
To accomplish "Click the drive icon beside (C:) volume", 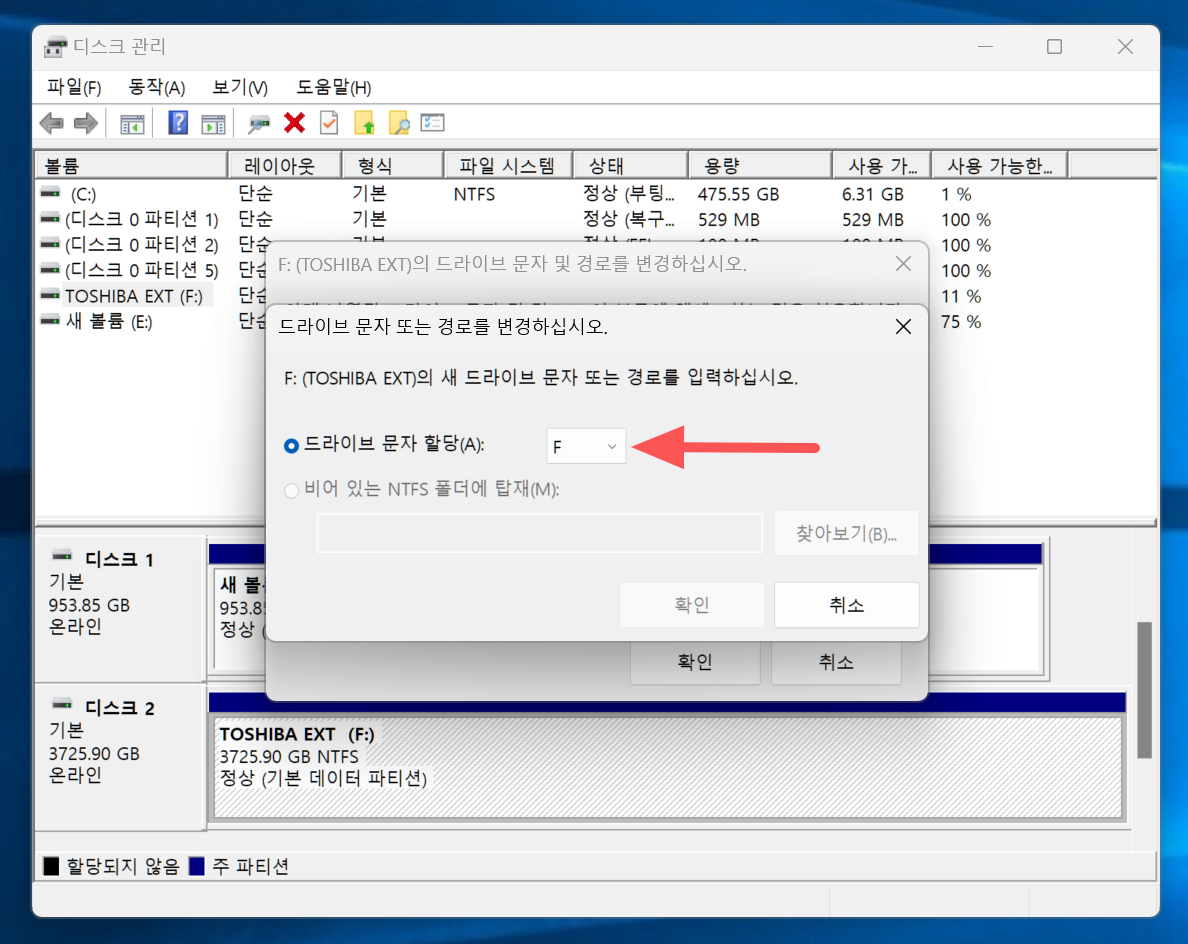I will coord(51,194).
